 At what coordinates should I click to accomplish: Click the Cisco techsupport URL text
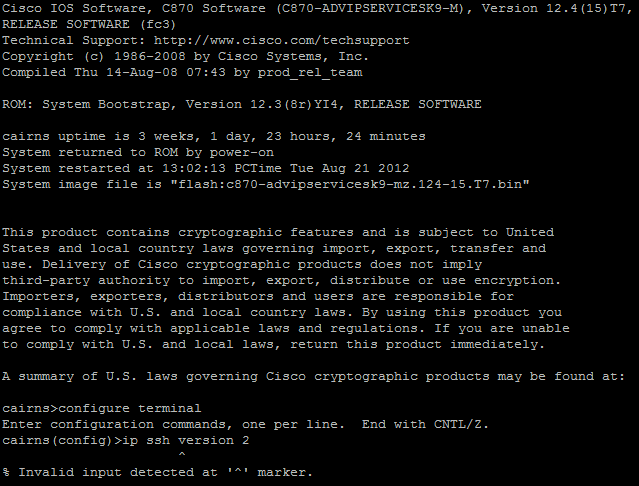click(x=282, y=40)
